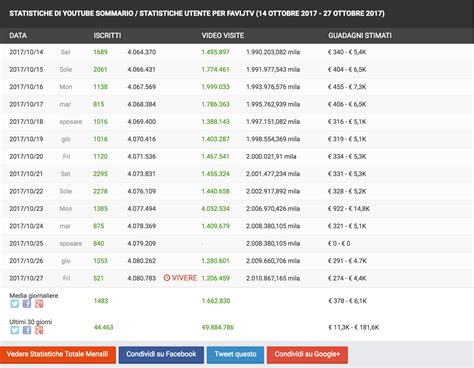Click the clock icon beside VIVERE
474x368 pixels.
(167, 278)
